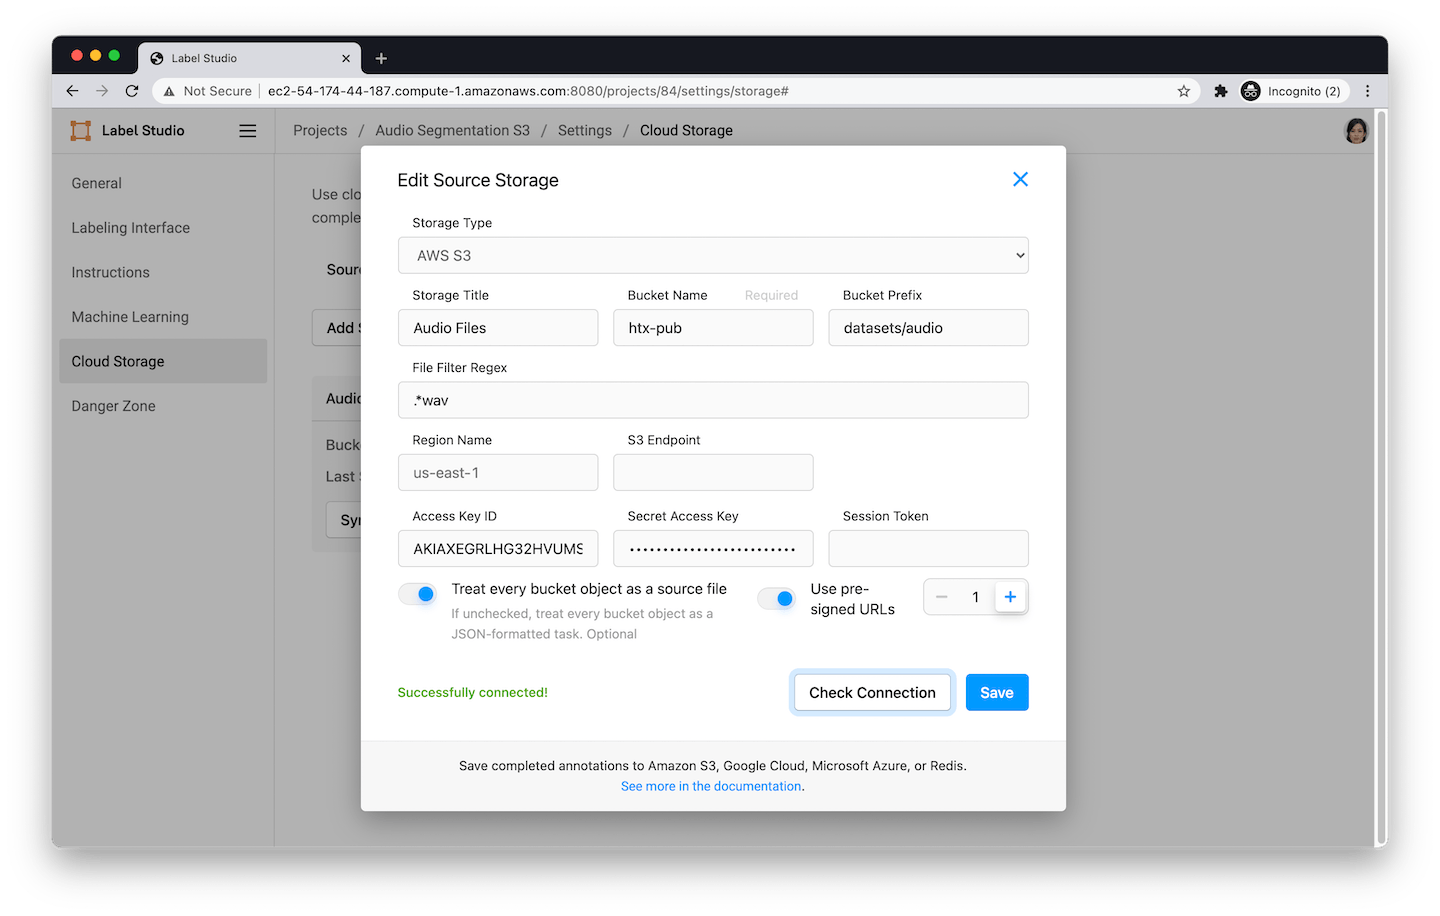Reload the page with browser refresh icon
The width and height of the screenshot is (1440, 916).
click(x=132, y=91)
